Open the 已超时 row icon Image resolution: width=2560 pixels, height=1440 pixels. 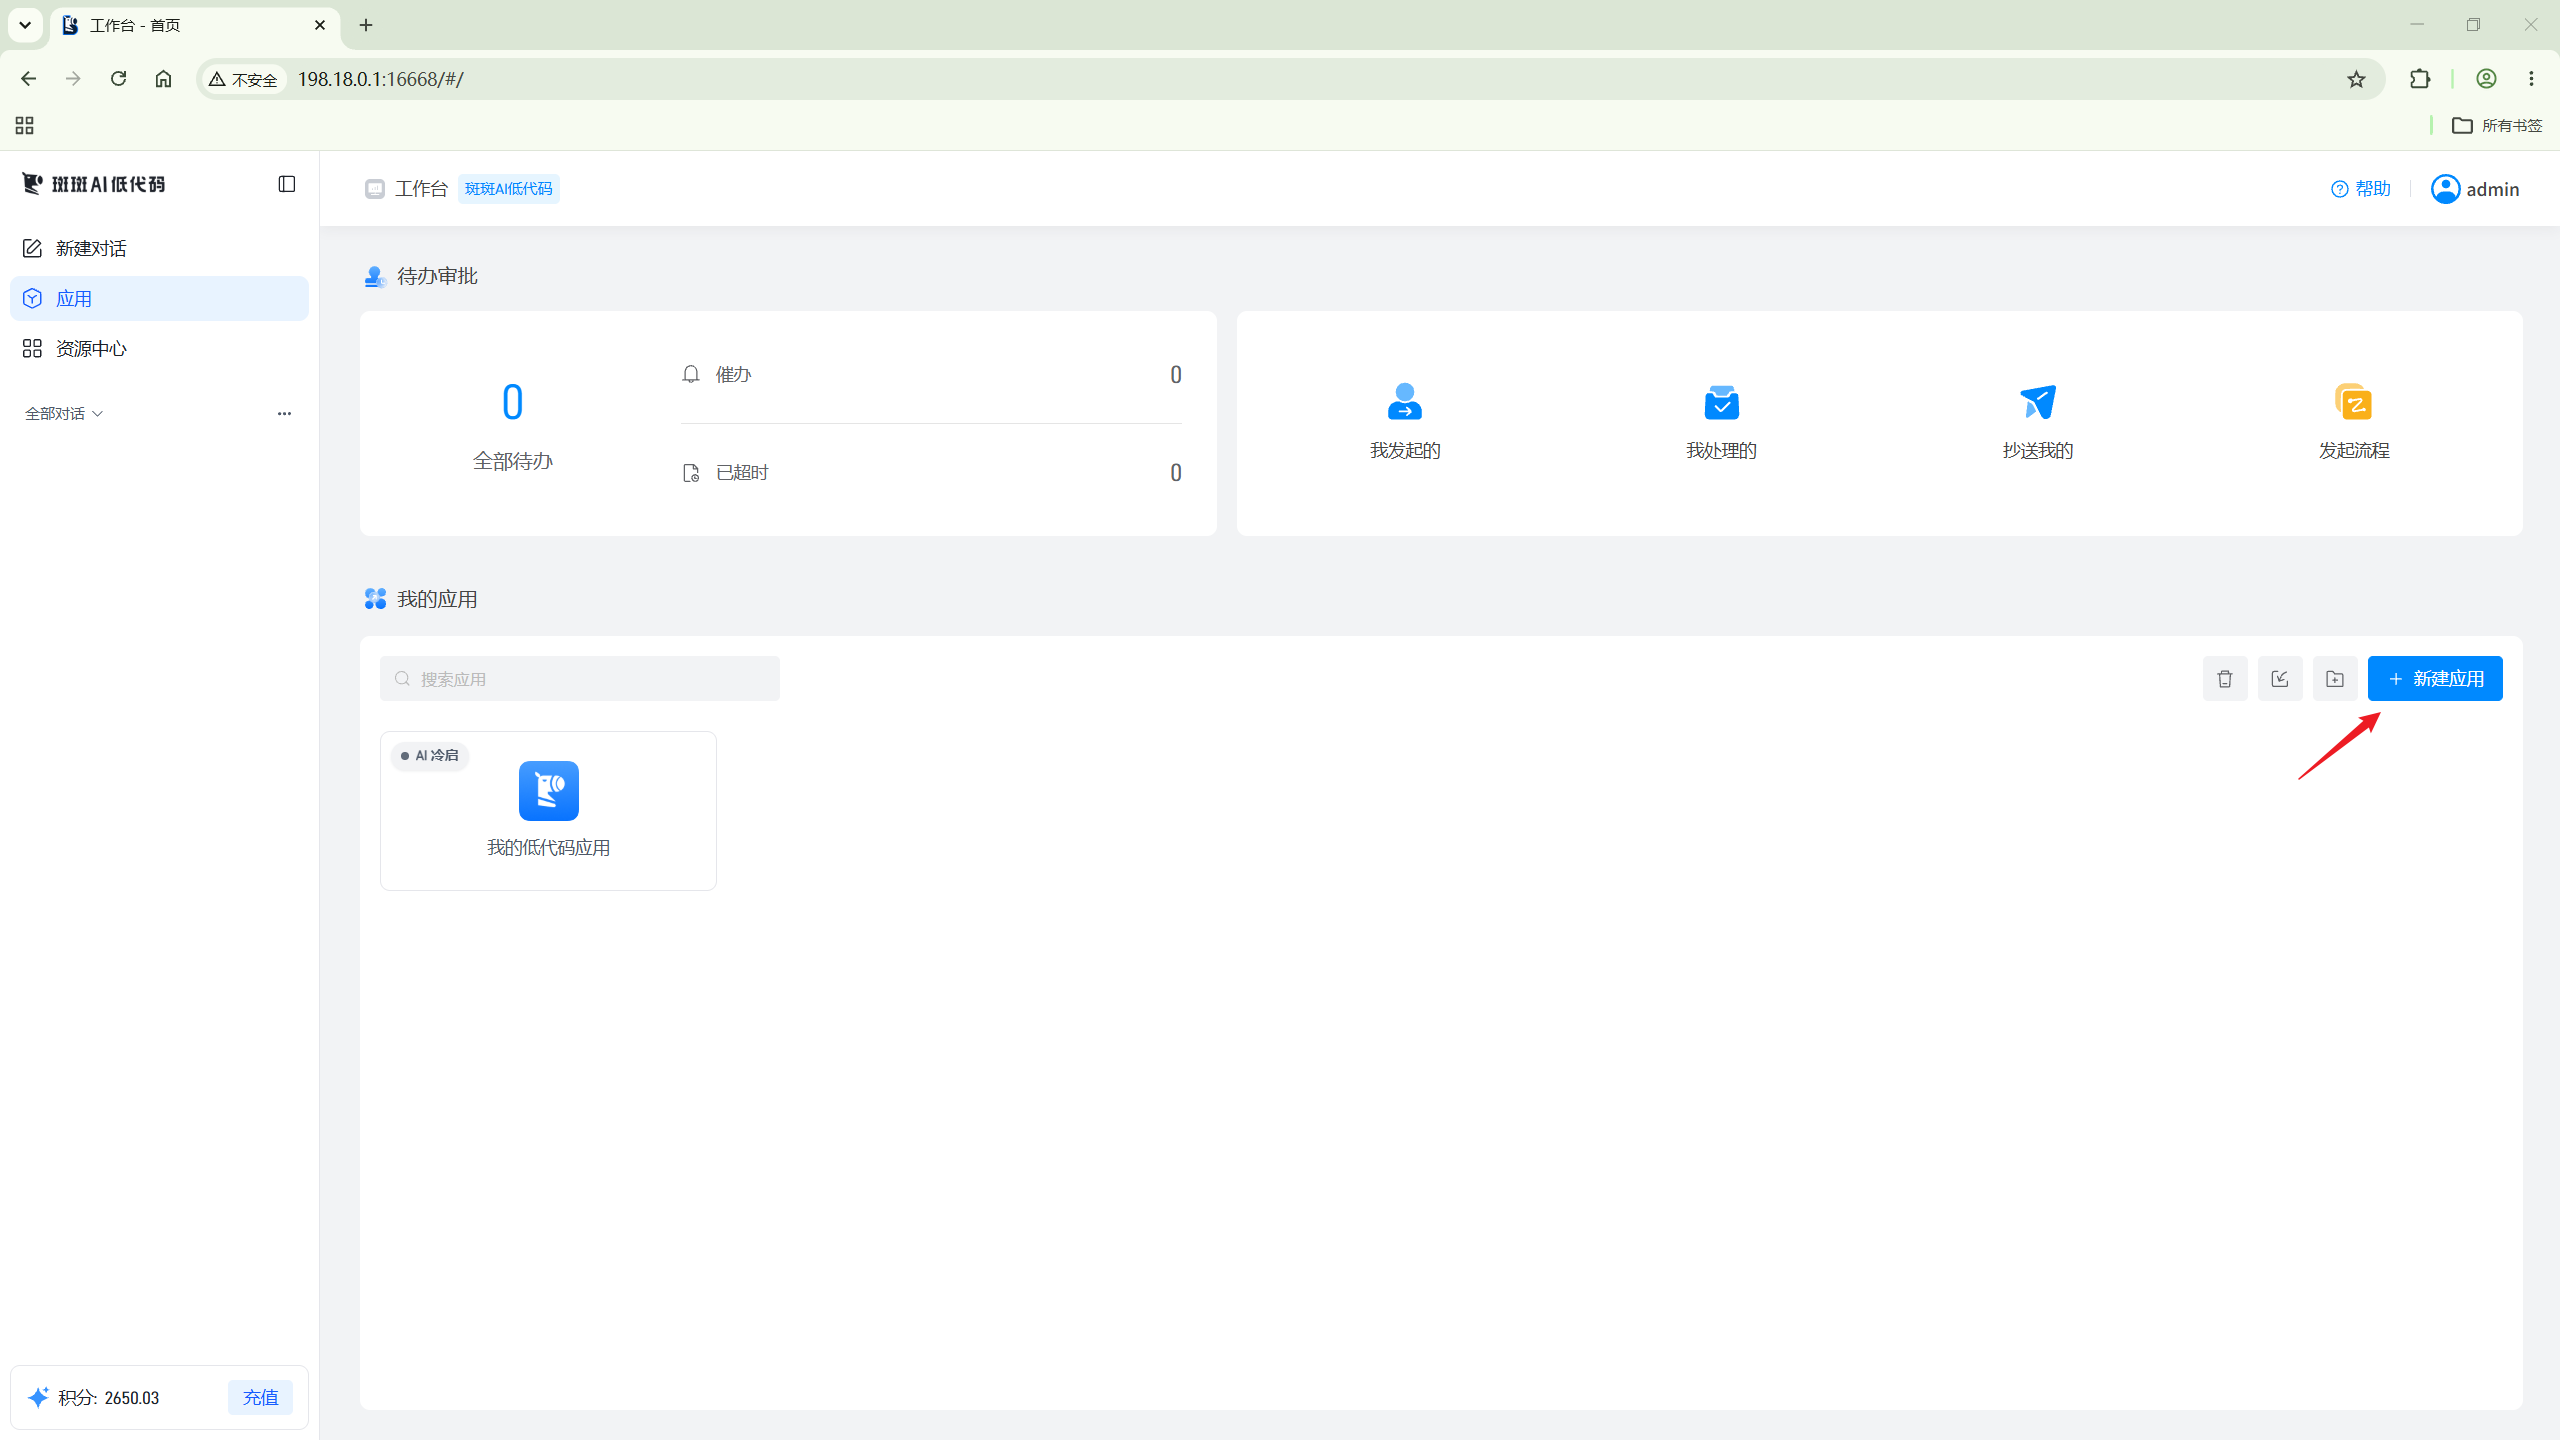[691, 473]
